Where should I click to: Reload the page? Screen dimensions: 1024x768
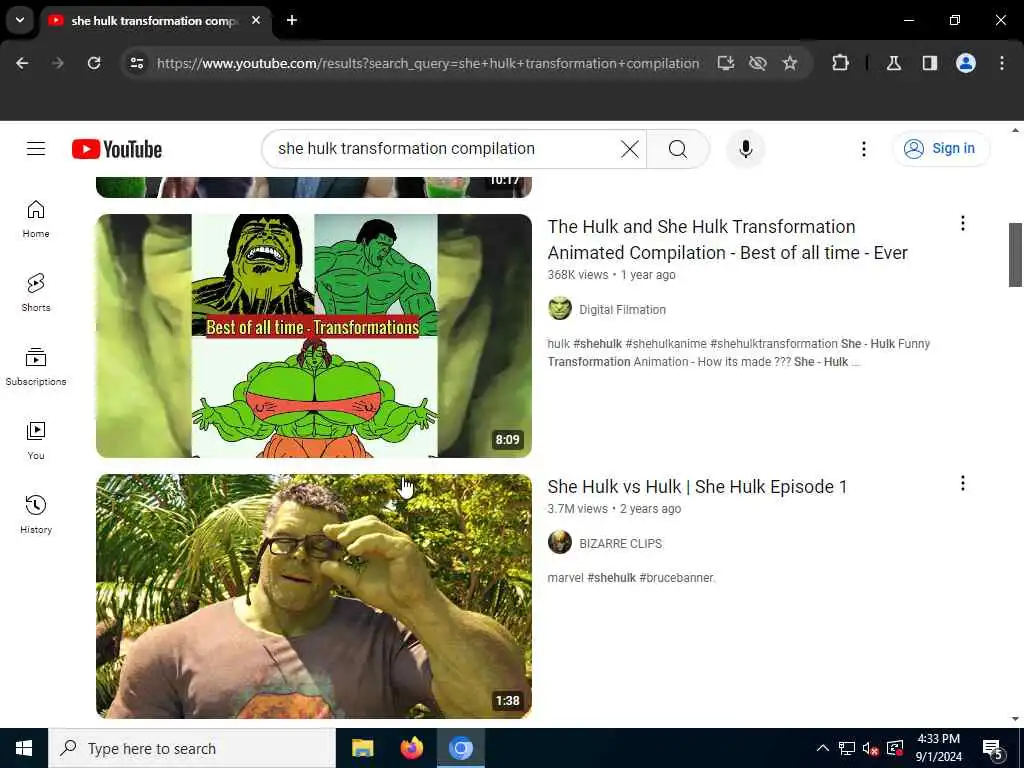[94, 63]
